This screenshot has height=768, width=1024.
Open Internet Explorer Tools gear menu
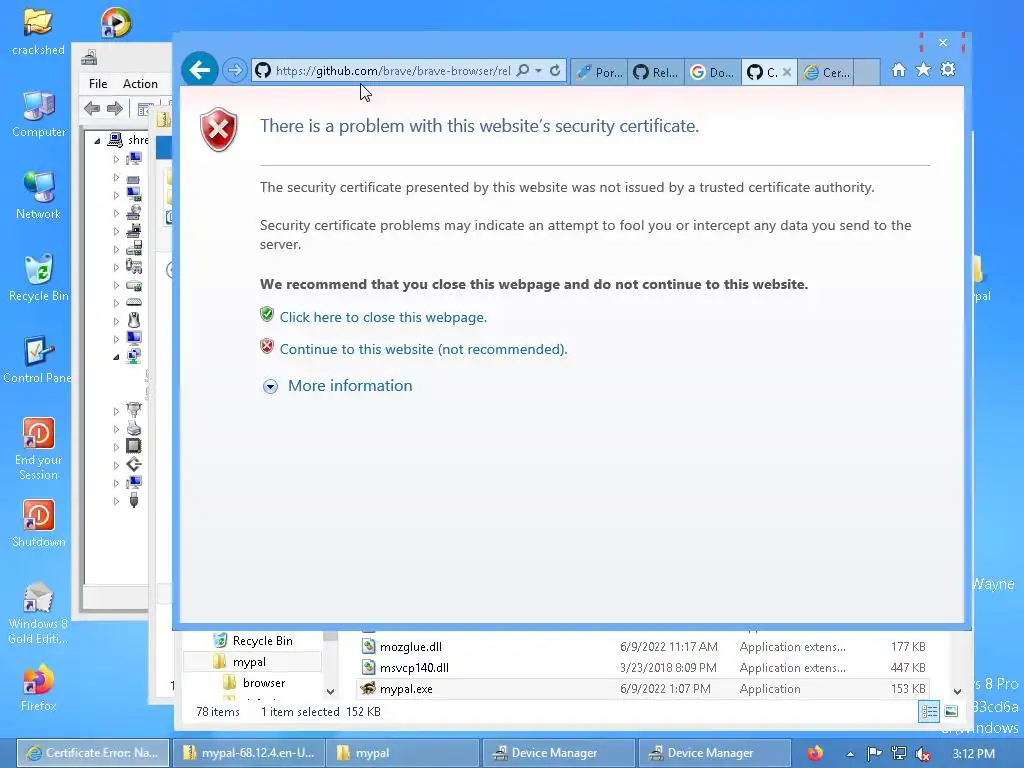click(x=948, y=69)
